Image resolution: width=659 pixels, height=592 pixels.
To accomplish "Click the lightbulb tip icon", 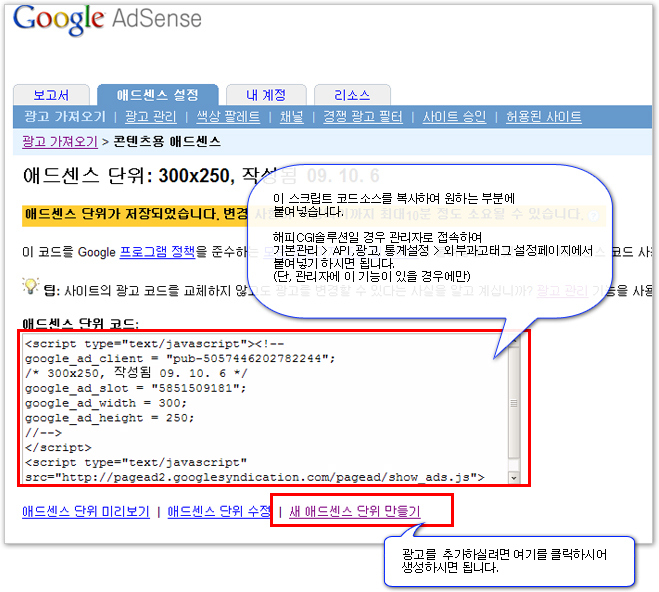I will click(30, 286).
